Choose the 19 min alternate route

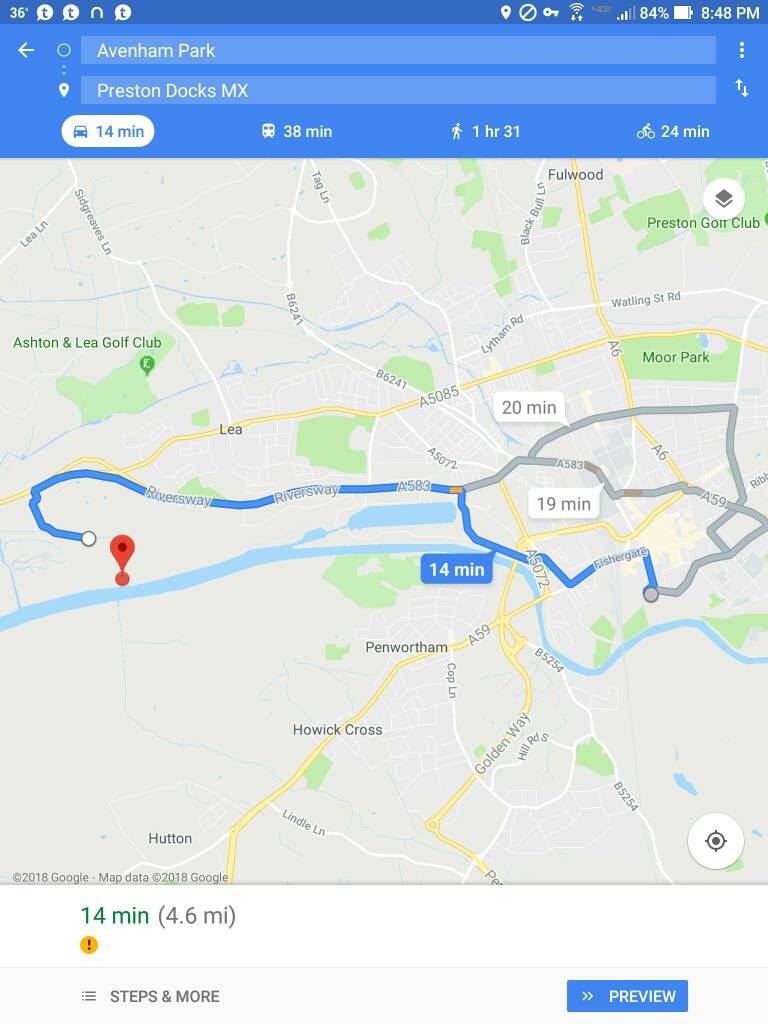pyautogui.click(x=564, y=504)
